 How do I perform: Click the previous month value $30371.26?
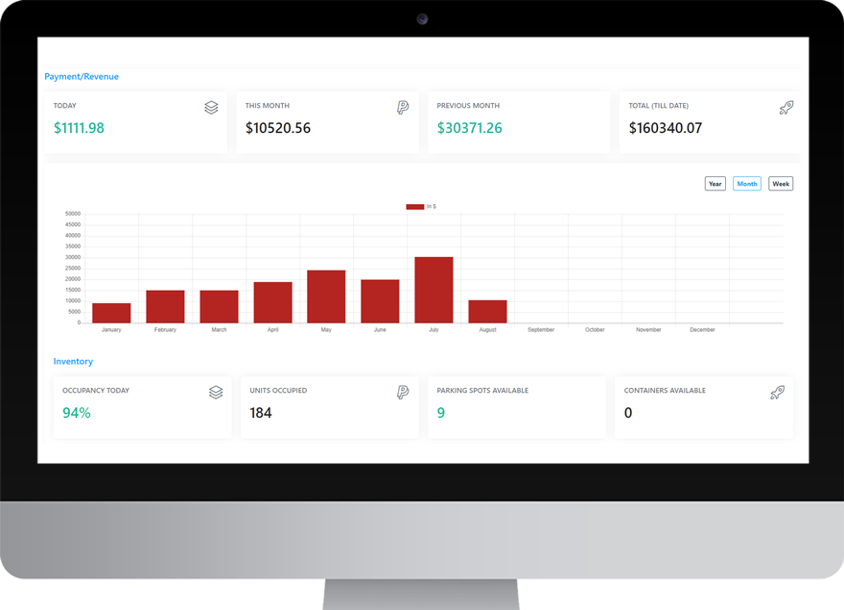tap(469, 128)
